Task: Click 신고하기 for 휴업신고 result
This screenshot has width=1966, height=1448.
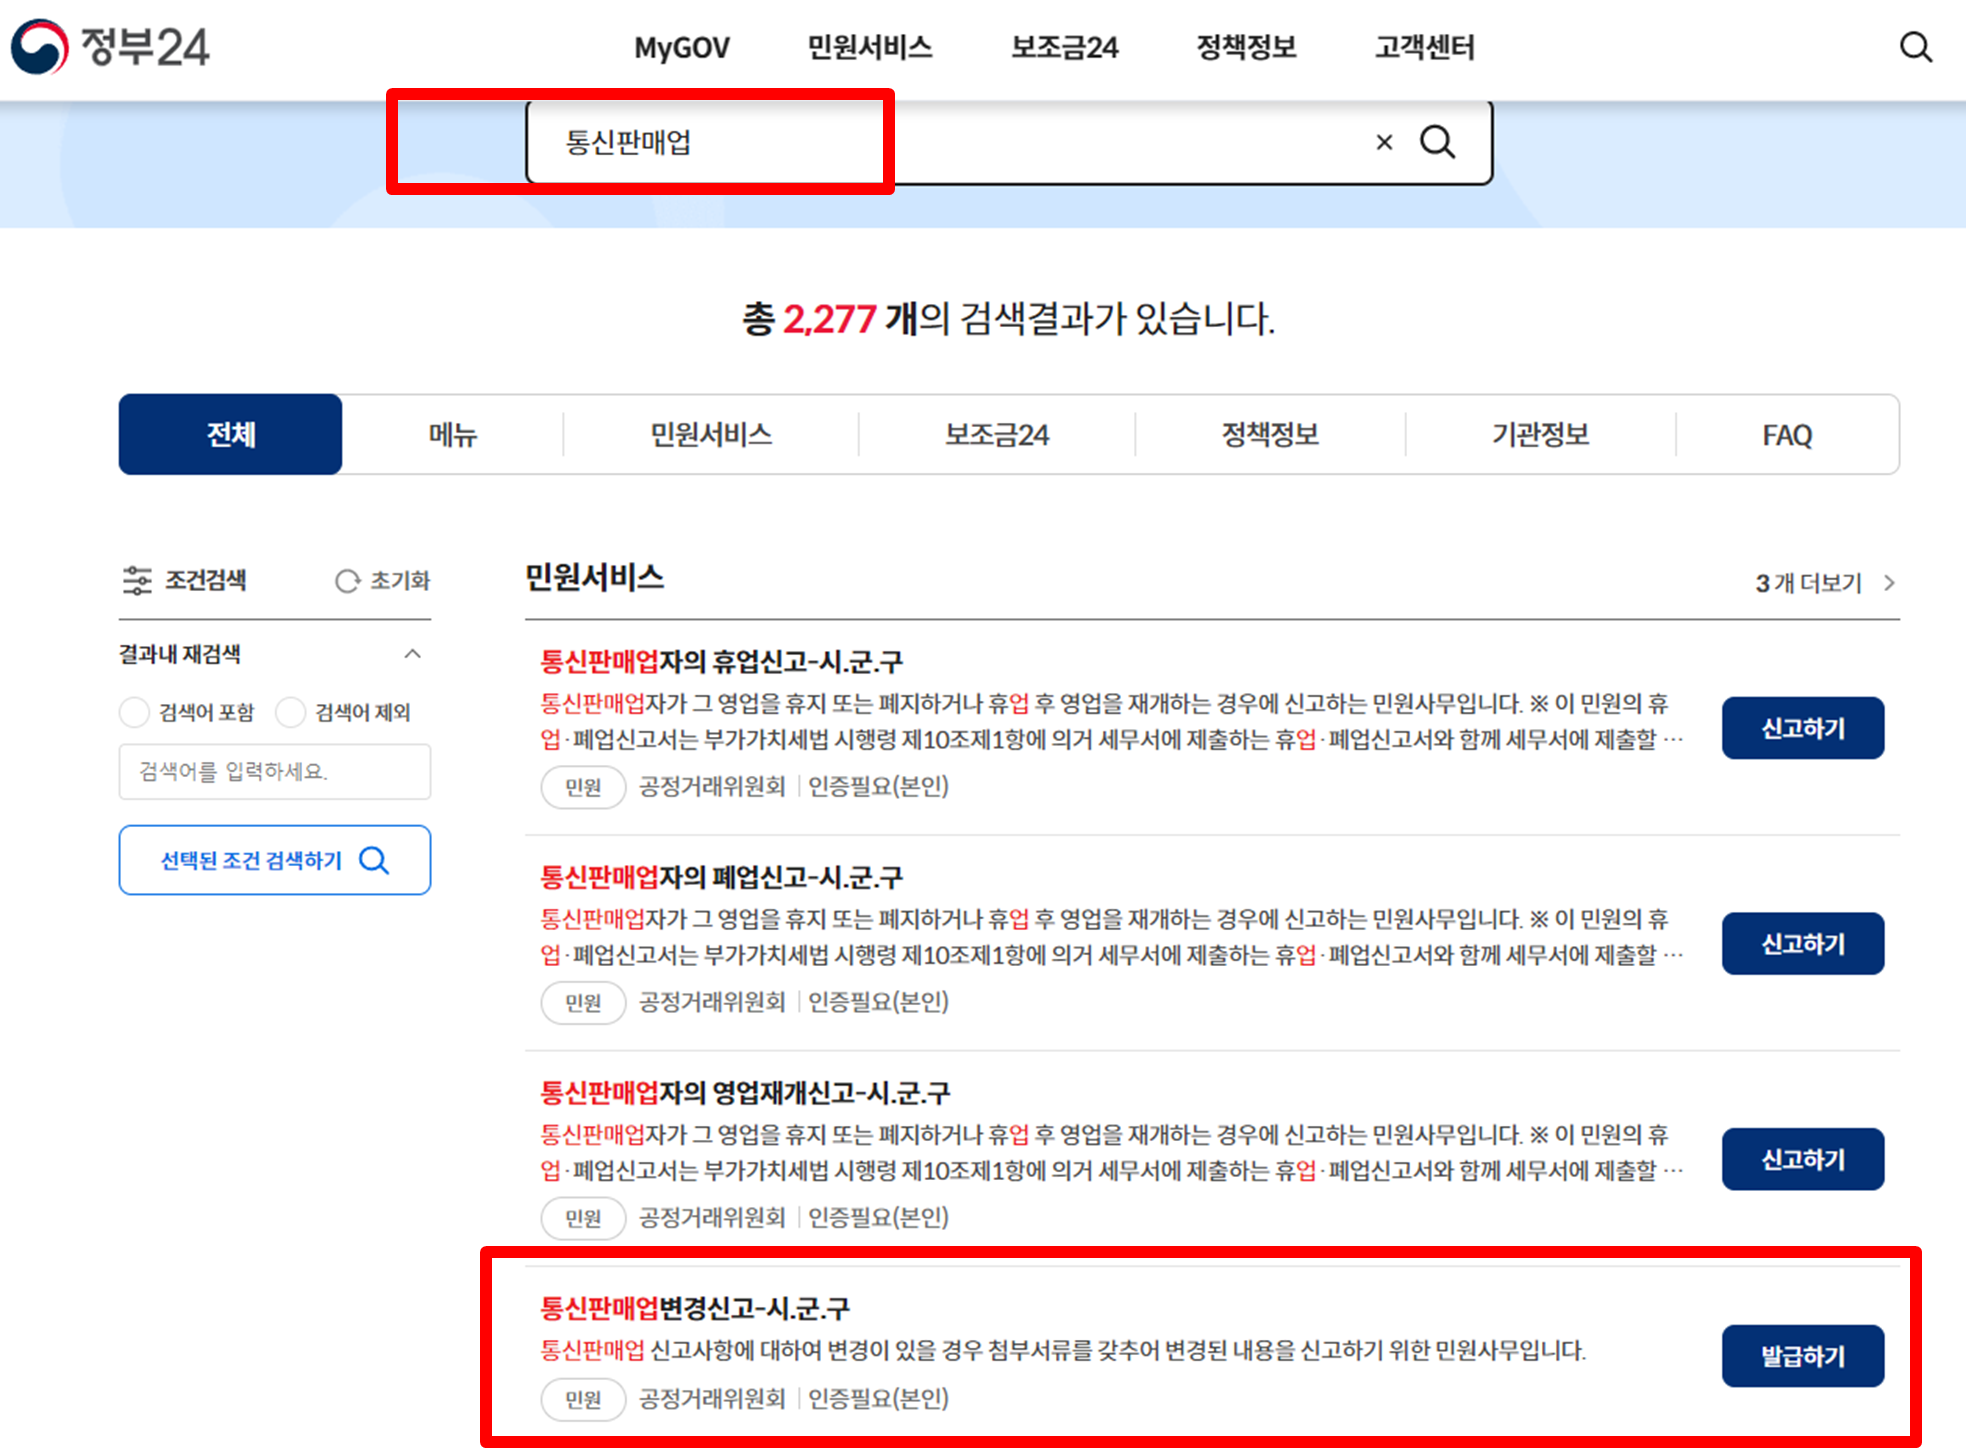Action: click(1802, 728)
